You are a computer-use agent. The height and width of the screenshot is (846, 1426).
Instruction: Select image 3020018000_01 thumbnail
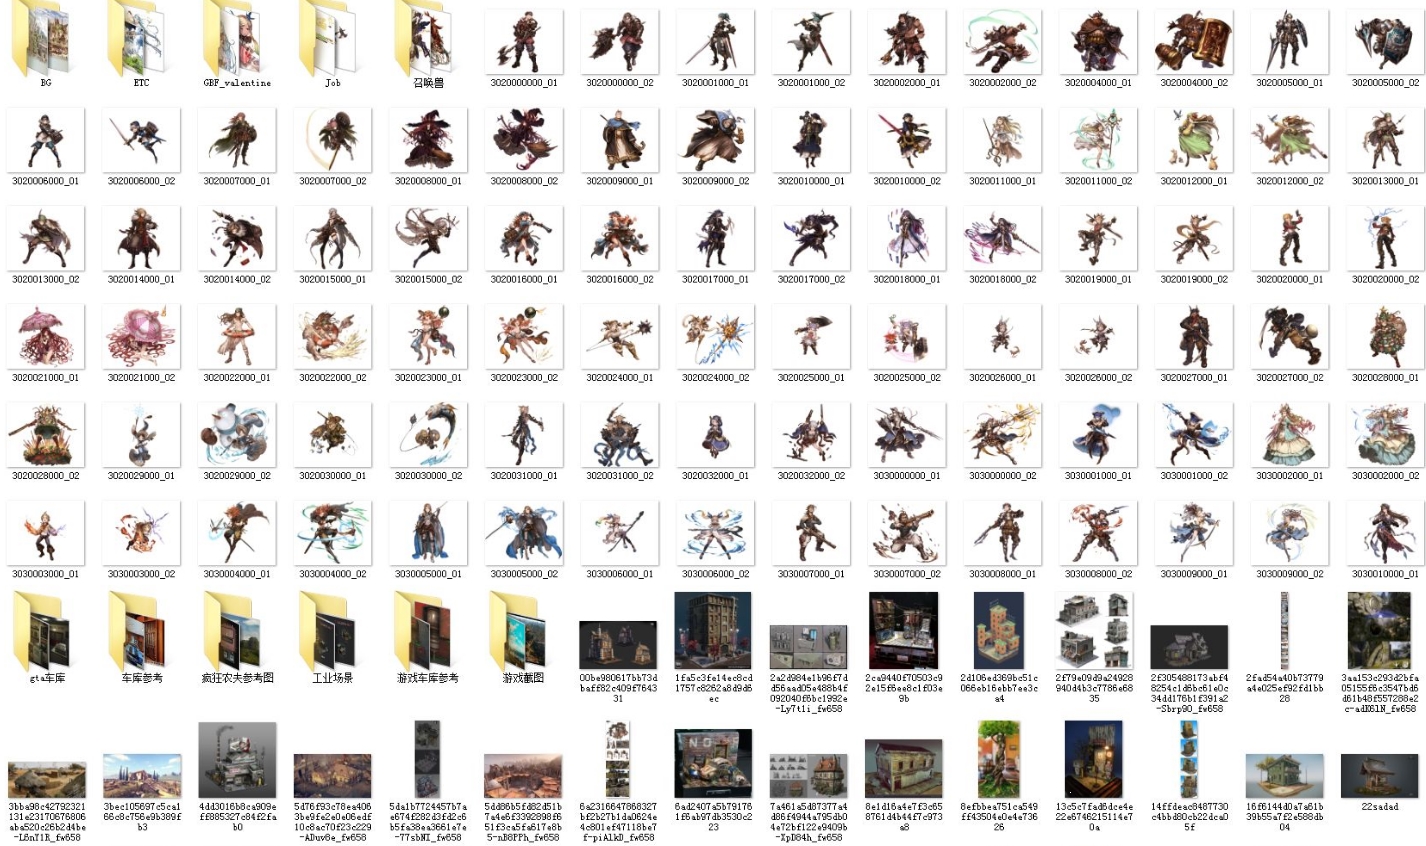(x=906, y=238)
